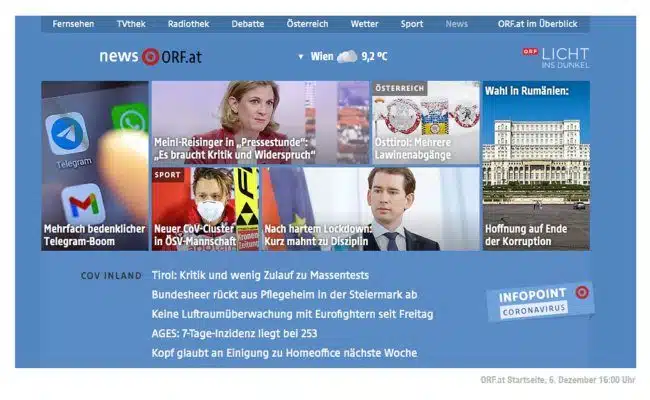Open the ORF Licht ins Dunkel logo
The image size is (650, 400).
click(x=555, y=58)
